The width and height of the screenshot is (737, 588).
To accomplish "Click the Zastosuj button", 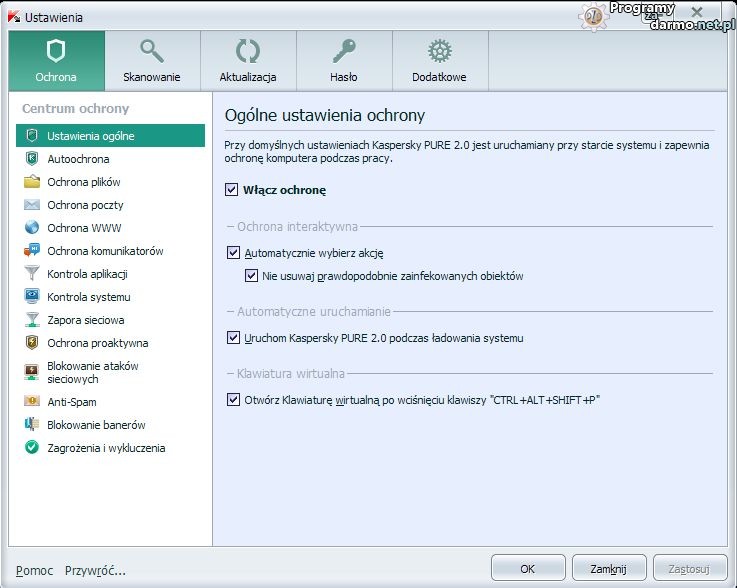I will tap(690, 568).
